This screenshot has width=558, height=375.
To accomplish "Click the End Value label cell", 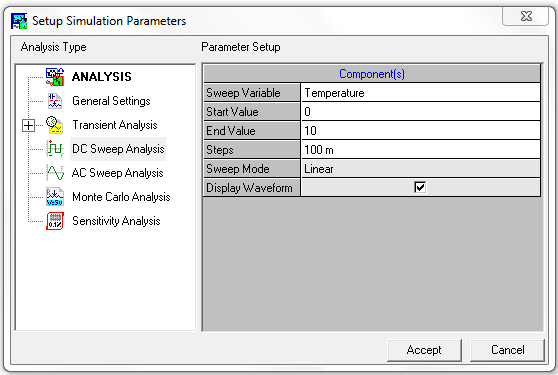I will click(252, 131).
